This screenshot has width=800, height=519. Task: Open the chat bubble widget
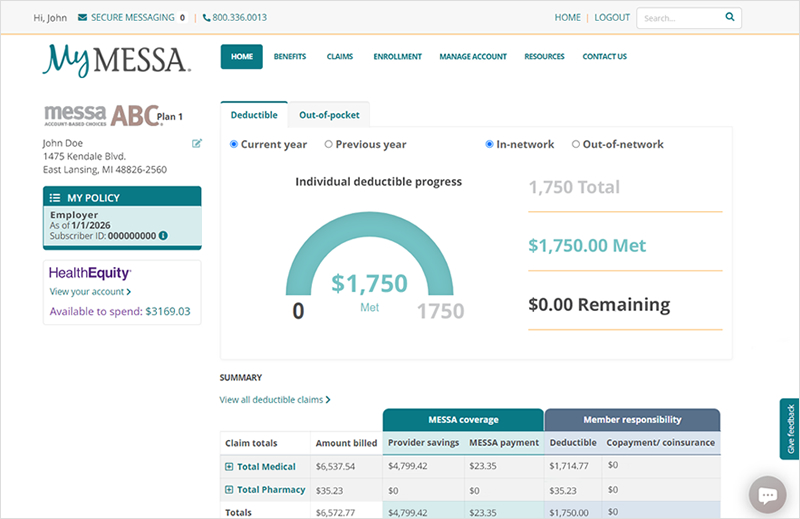(x=767, y=495)
